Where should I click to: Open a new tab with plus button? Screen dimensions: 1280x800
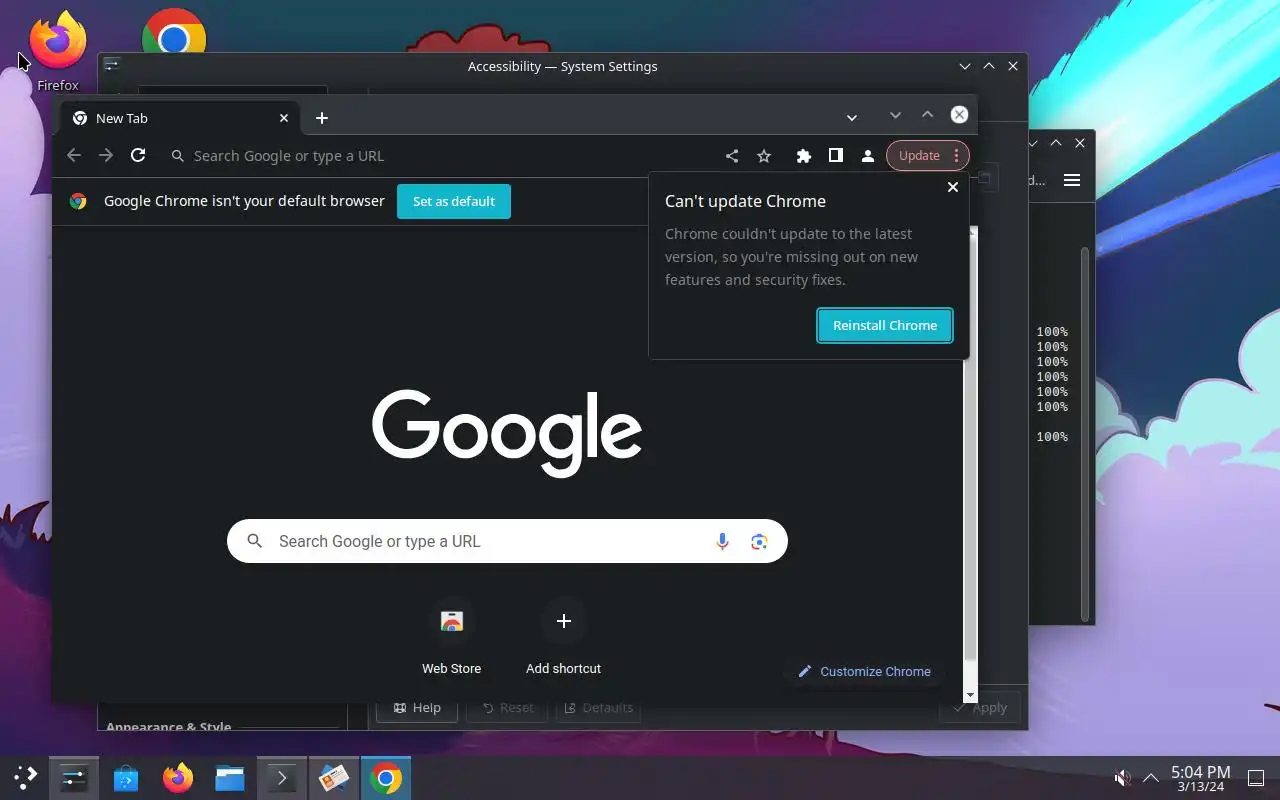[x=322, y=118]
